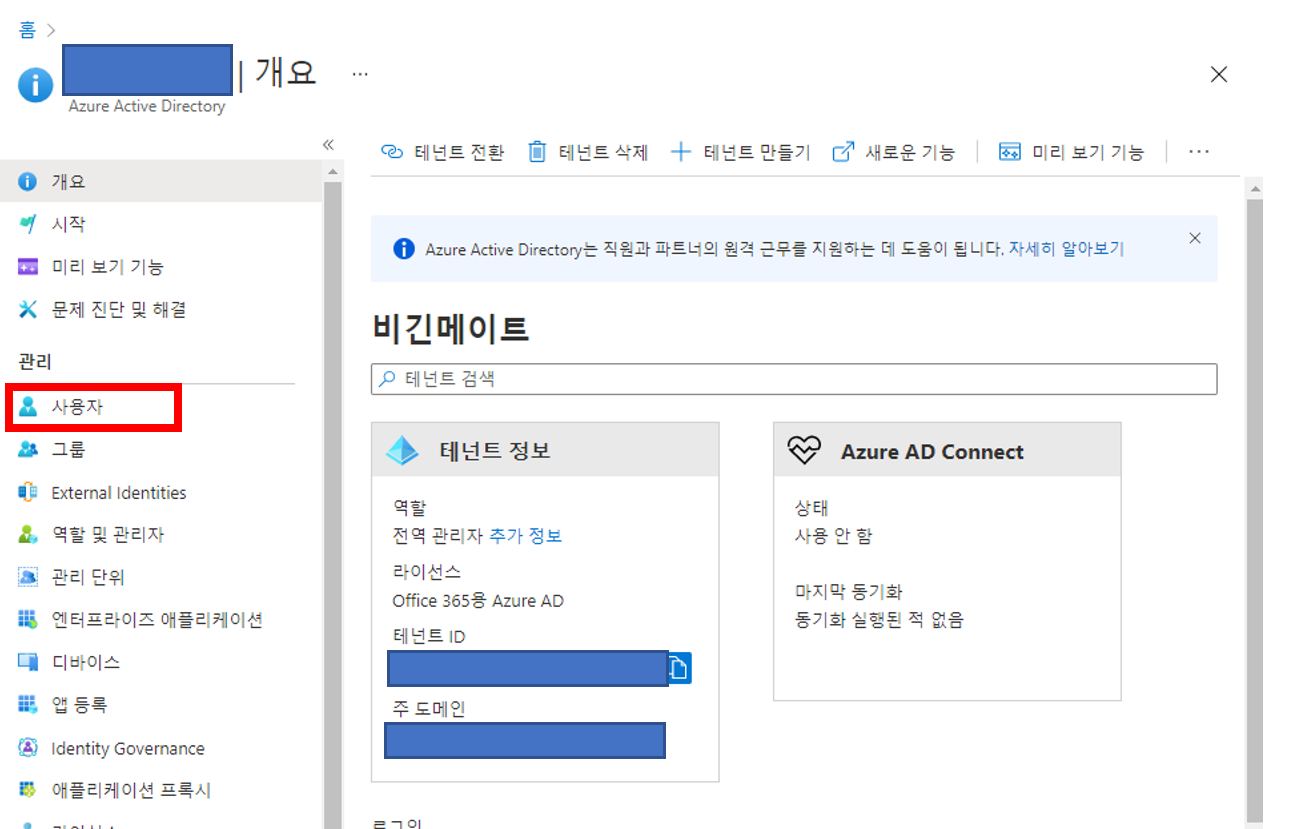This screenshot has height=829, width=1297.
Task: Click the 디바이스 icon
Action: coord(28,662)
